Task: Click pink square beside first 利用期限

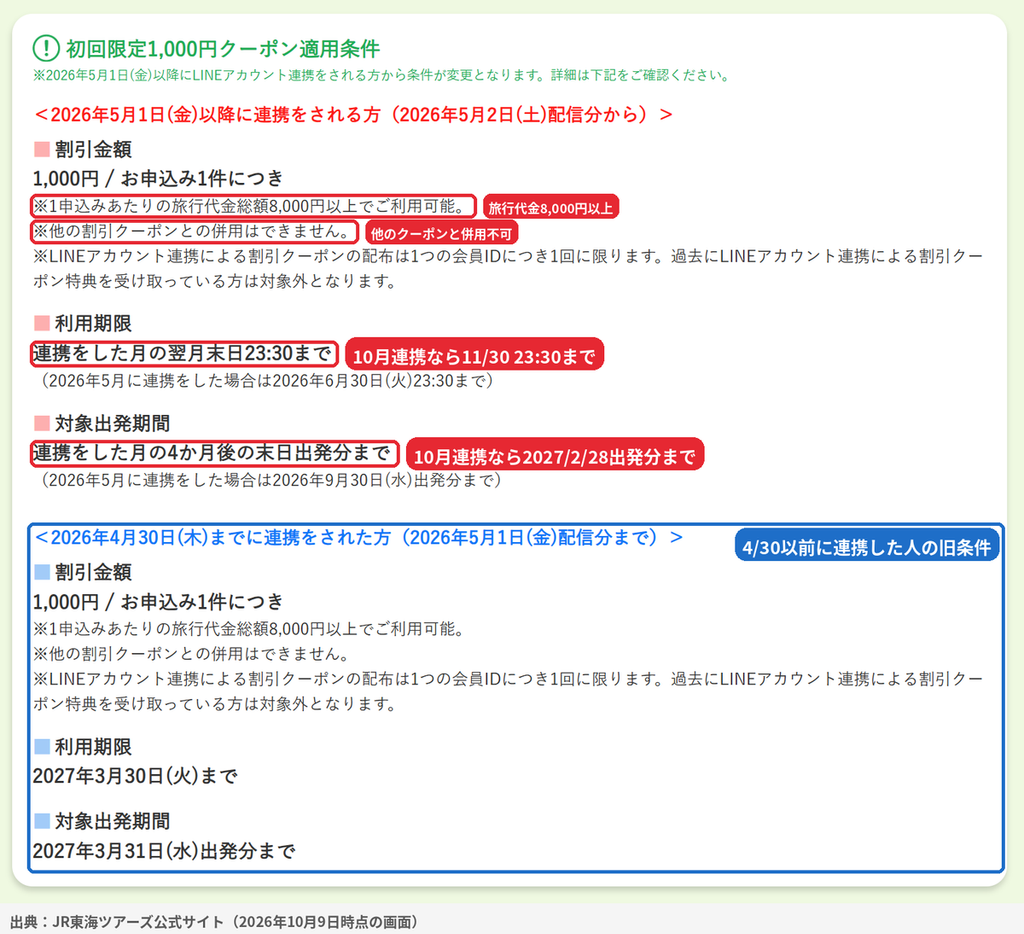Action: (x=42, y=323)
